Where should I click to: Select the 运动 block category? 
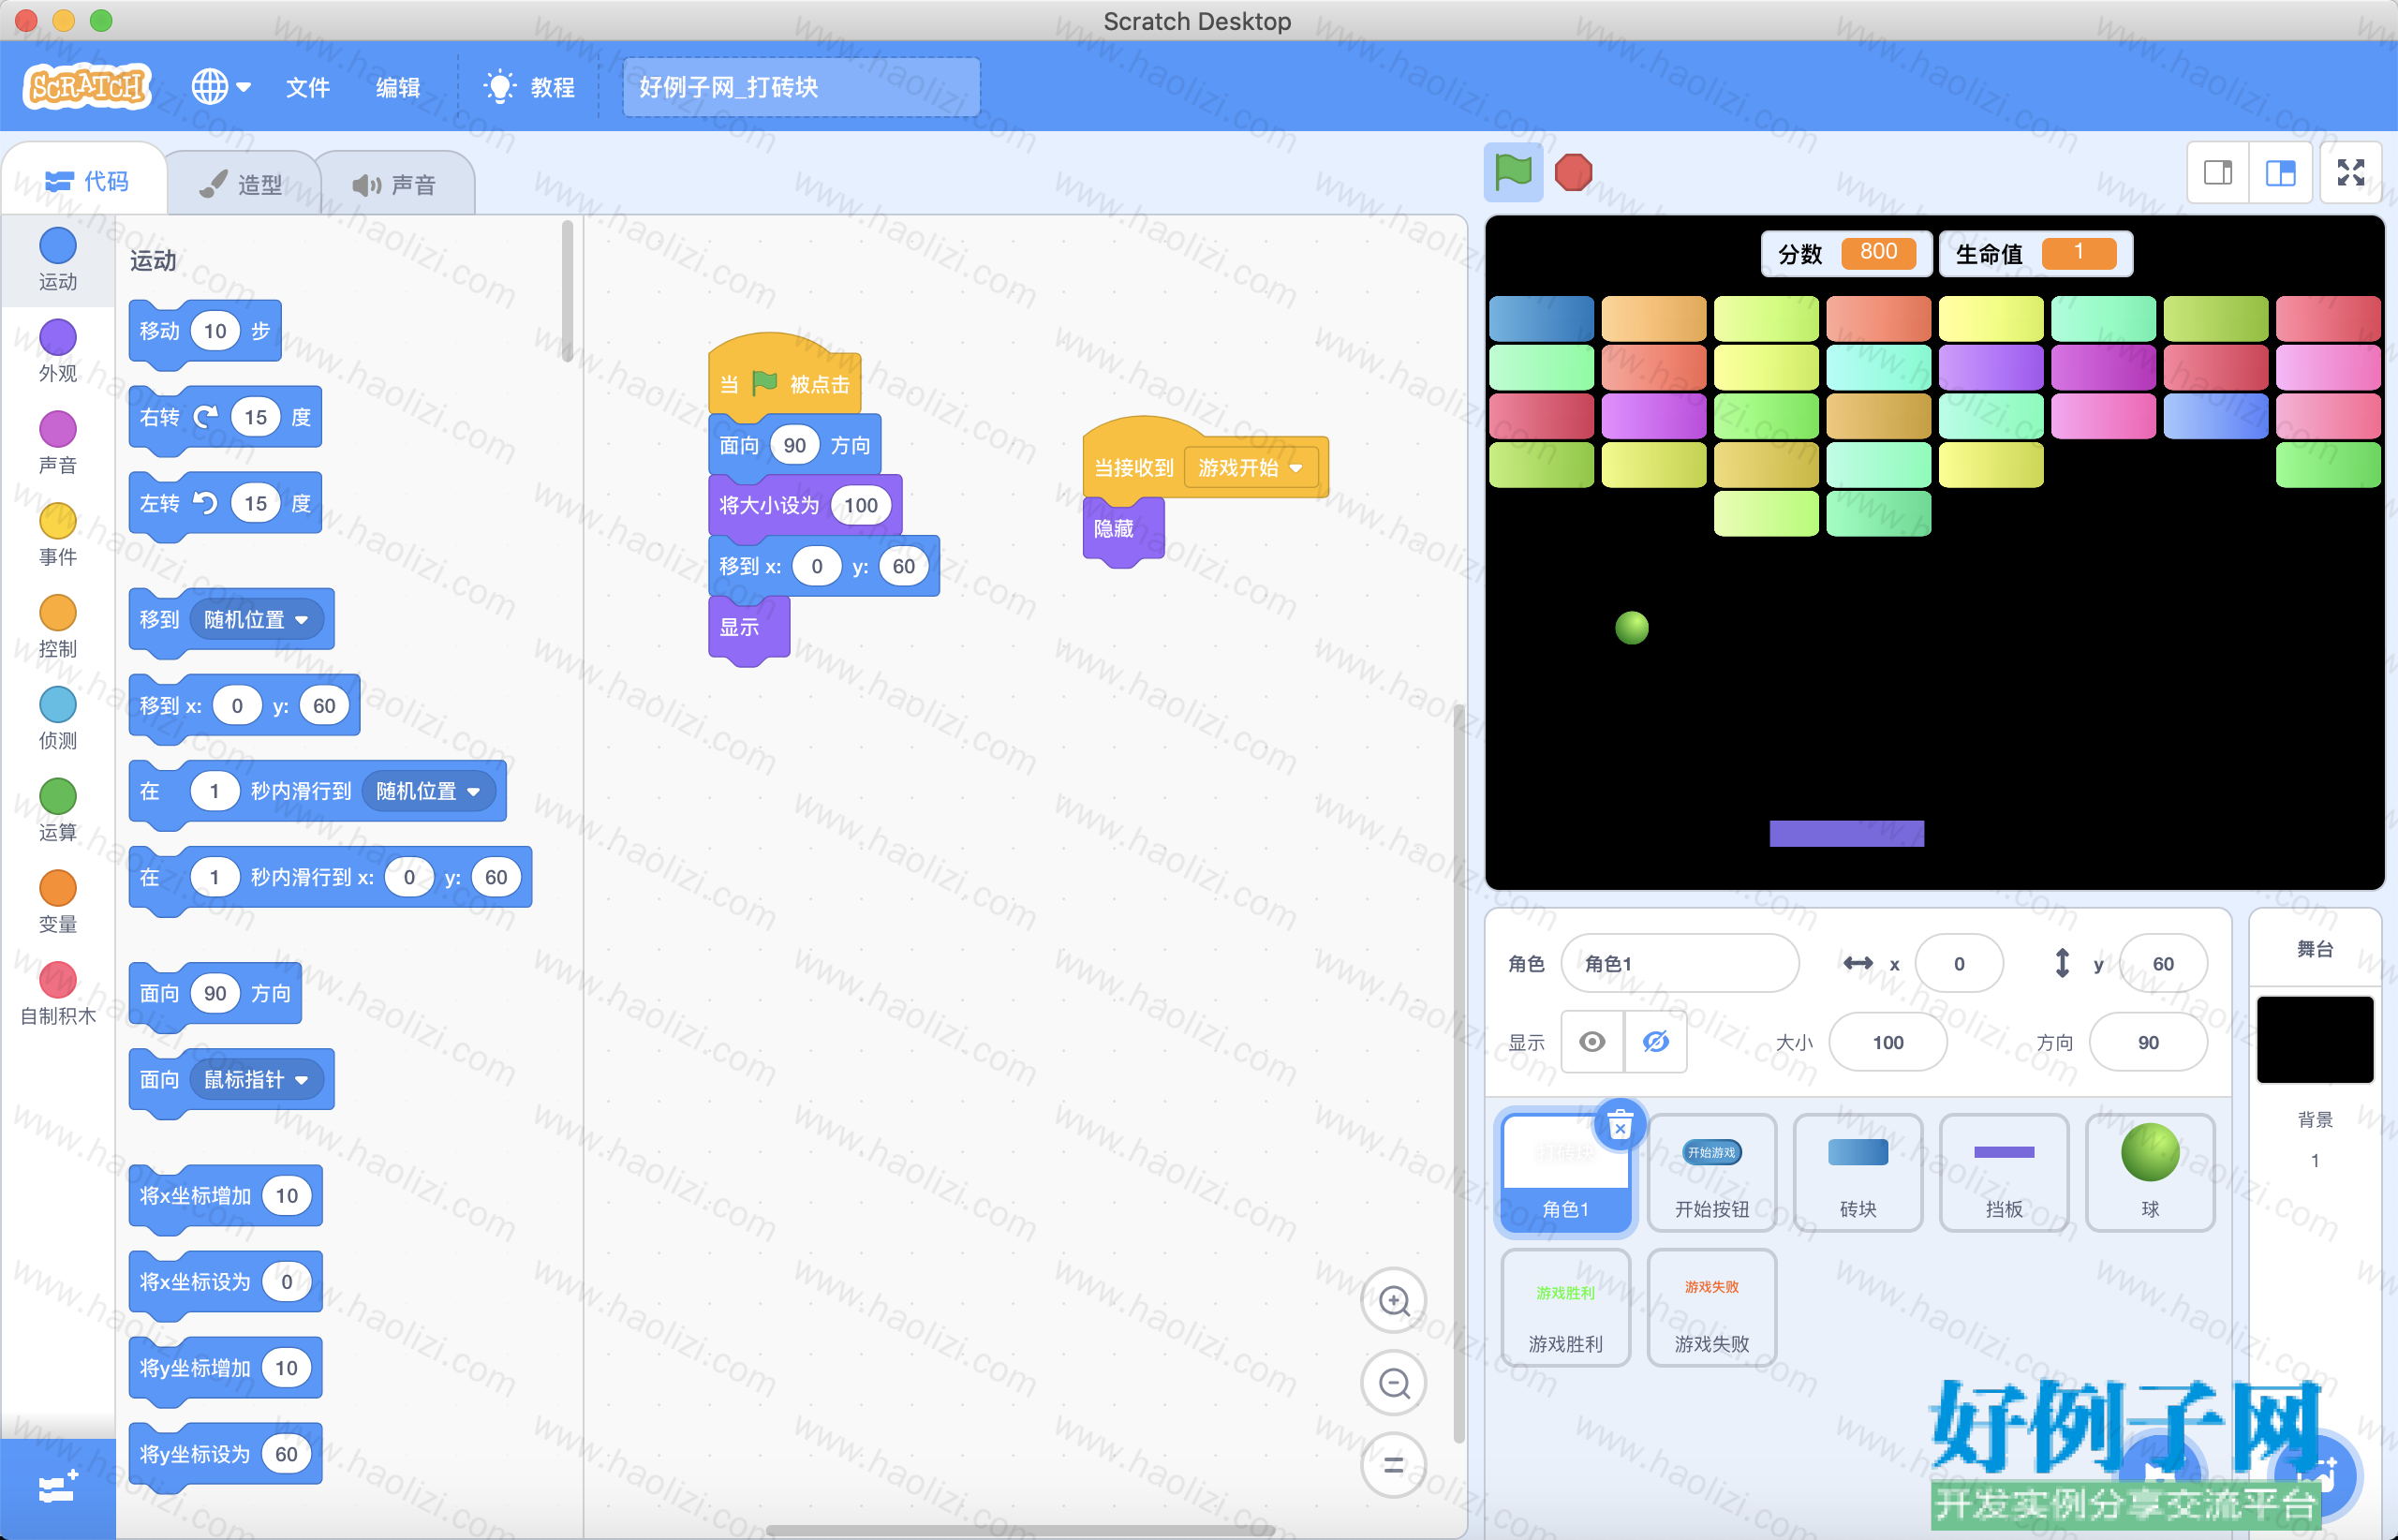point(58,260)
